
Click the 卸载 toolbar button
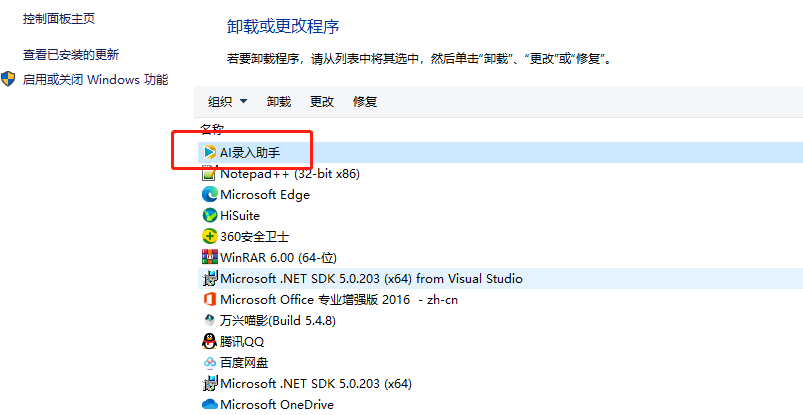tap(279, 101)
